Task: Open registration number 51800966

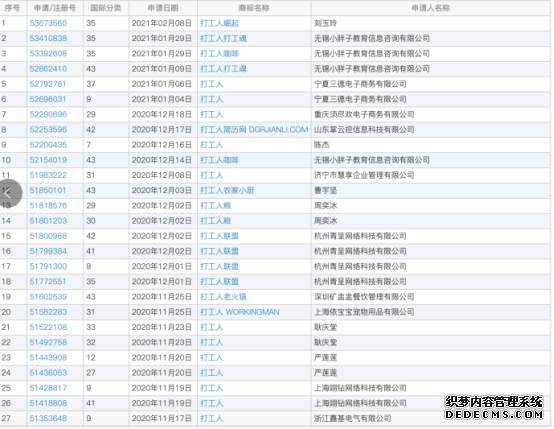Action: coord(48,236)
